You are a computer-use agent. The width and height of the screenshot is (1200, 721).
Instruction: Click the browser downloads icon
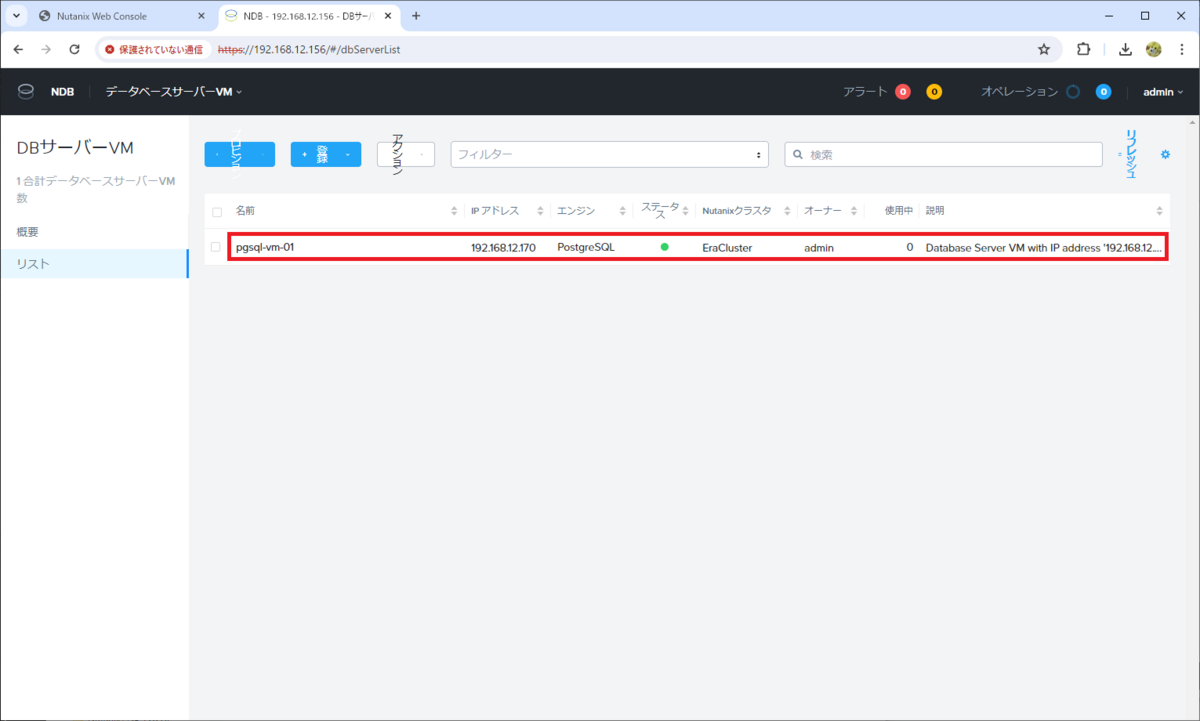pos(1124,48)
